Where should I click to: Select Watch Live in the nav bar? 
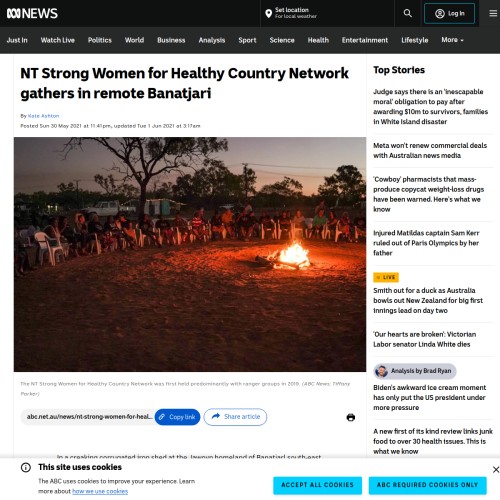click(58, 40)
